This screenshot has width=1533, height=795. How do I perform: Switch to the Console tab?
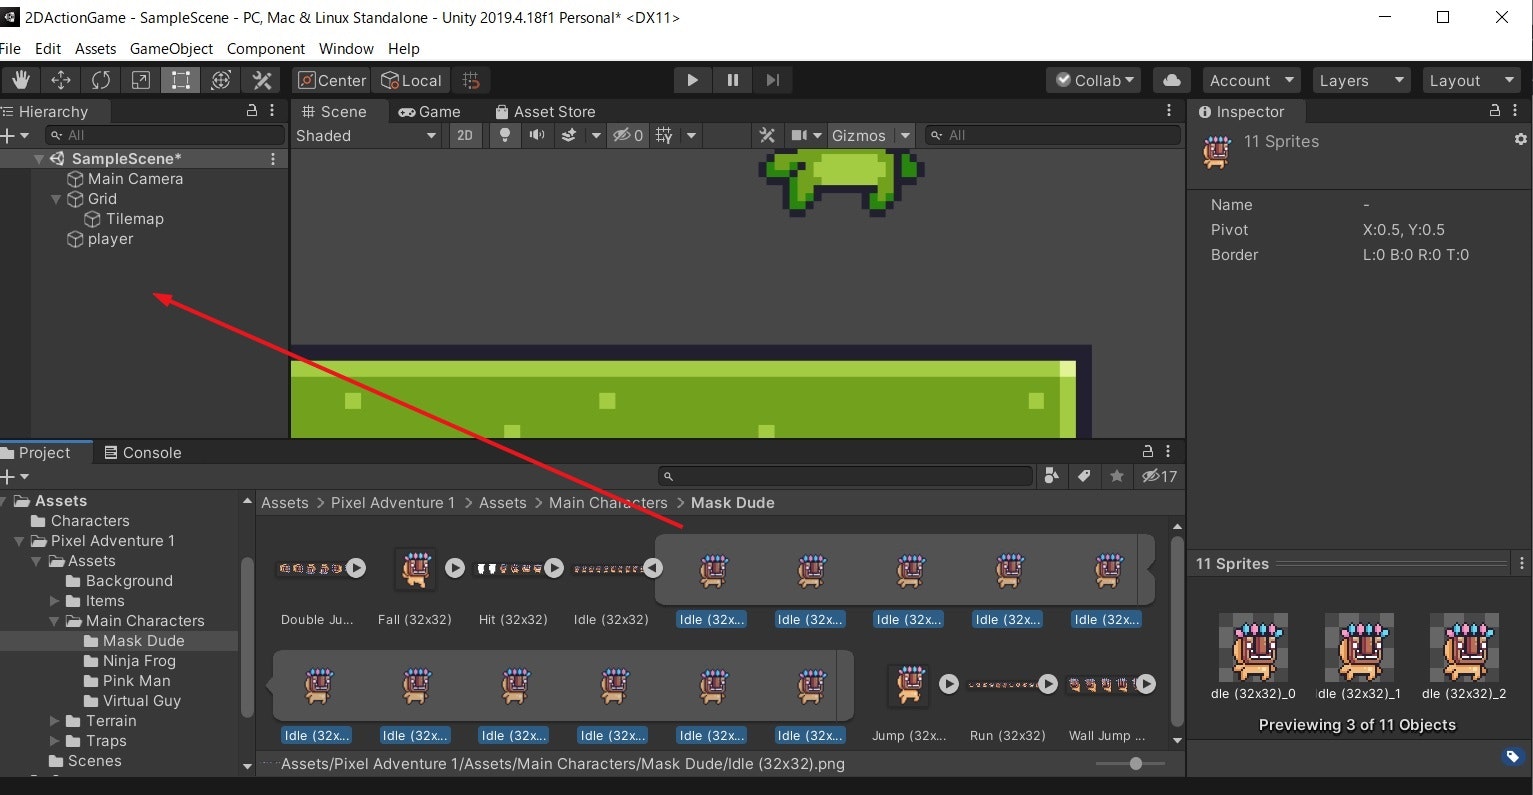click(142, 452)
